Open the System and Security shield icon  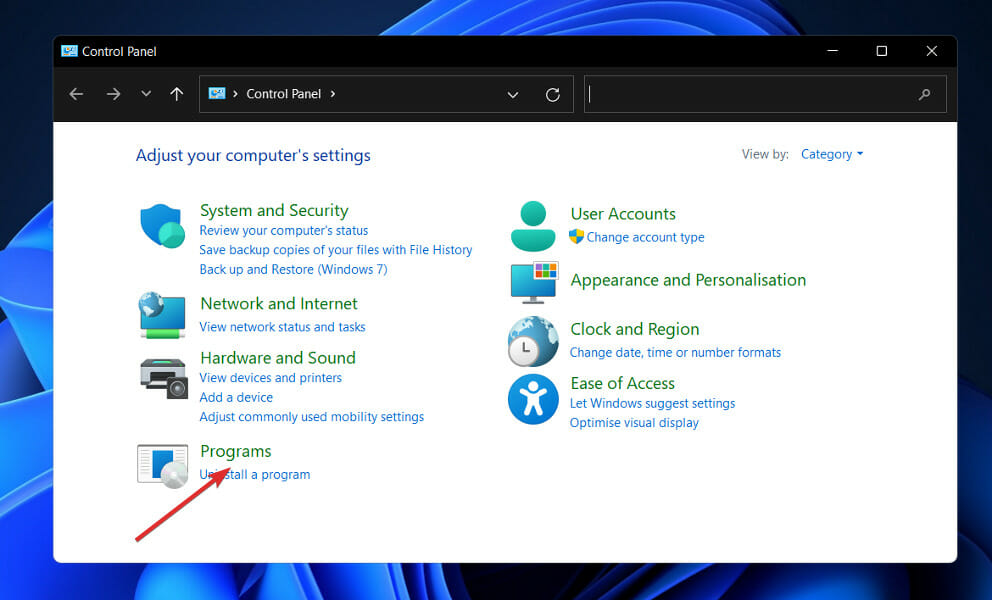pyautogui.click(x=162, y=225)
